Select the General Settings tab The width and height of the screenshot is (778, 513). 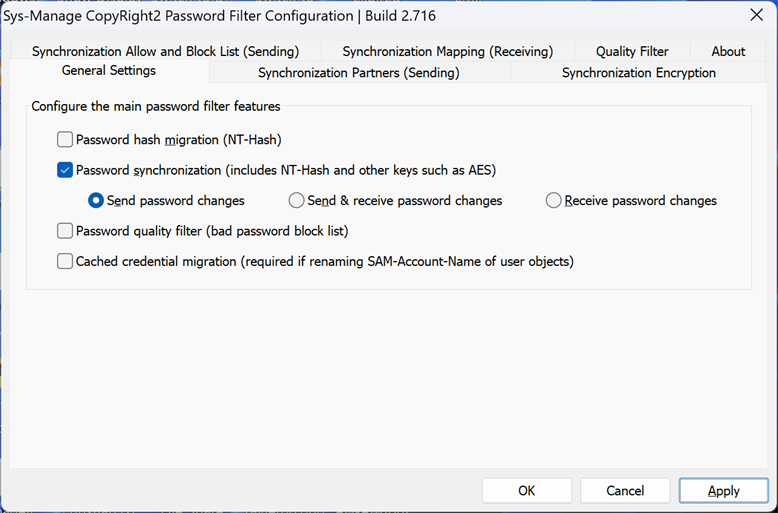click(109, 71)
